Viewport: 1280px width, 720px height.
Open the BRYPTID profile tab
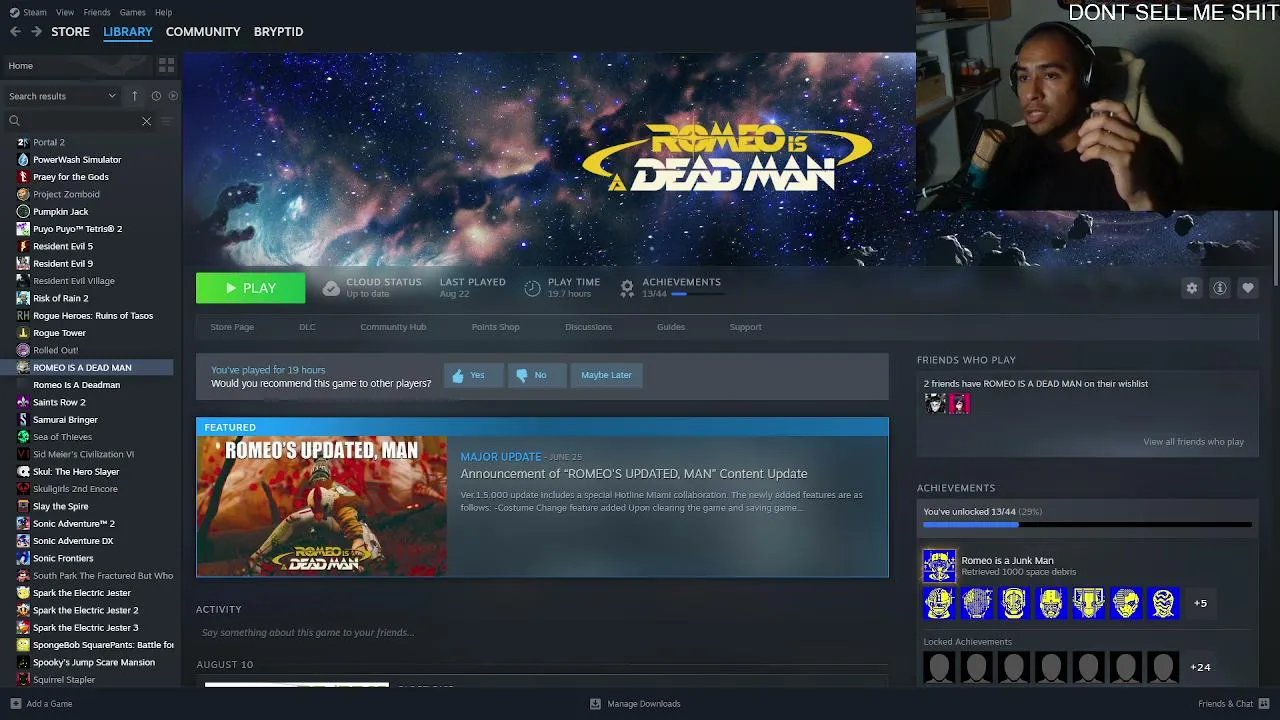pos(278,32)
